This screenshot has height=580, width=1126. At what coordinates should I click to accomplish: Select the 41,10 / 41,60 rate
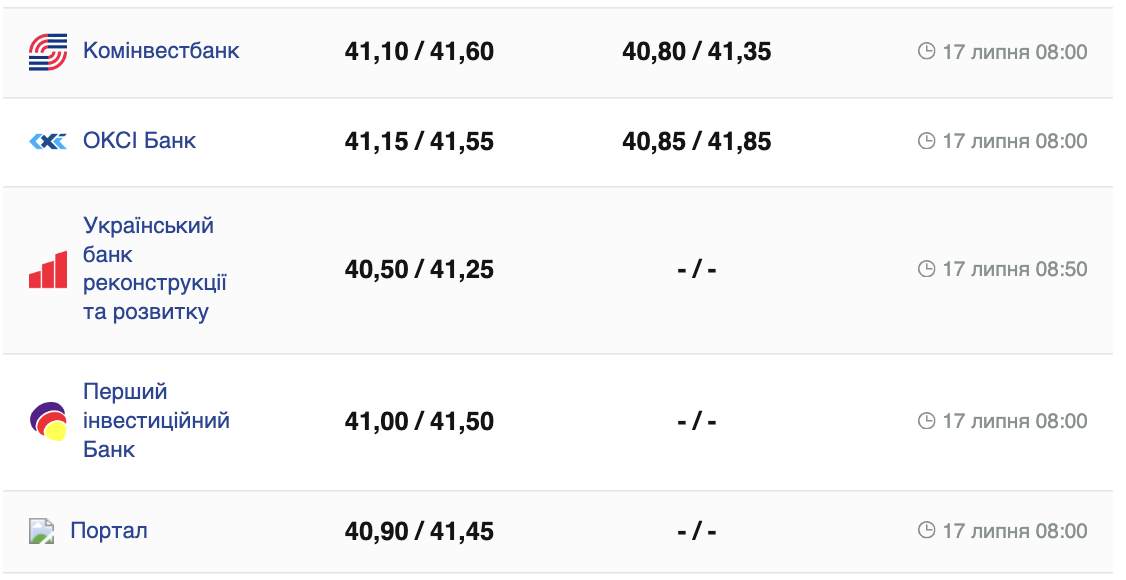point(419,51)
